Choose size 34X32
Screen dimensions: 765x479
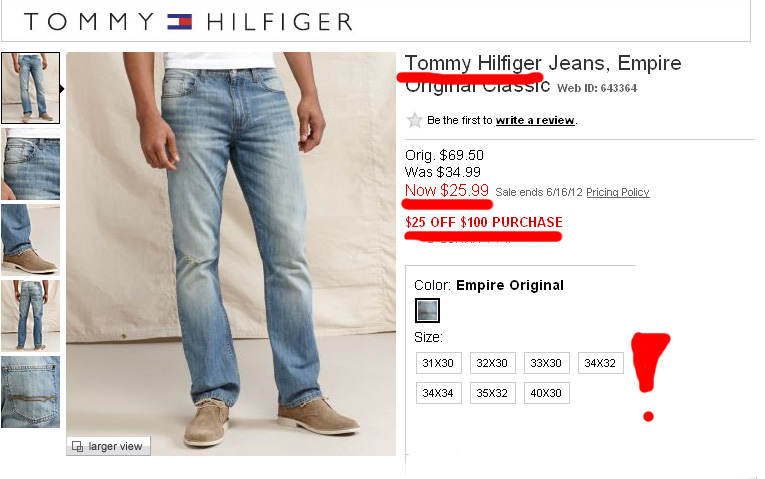click(x=601, y=363)
